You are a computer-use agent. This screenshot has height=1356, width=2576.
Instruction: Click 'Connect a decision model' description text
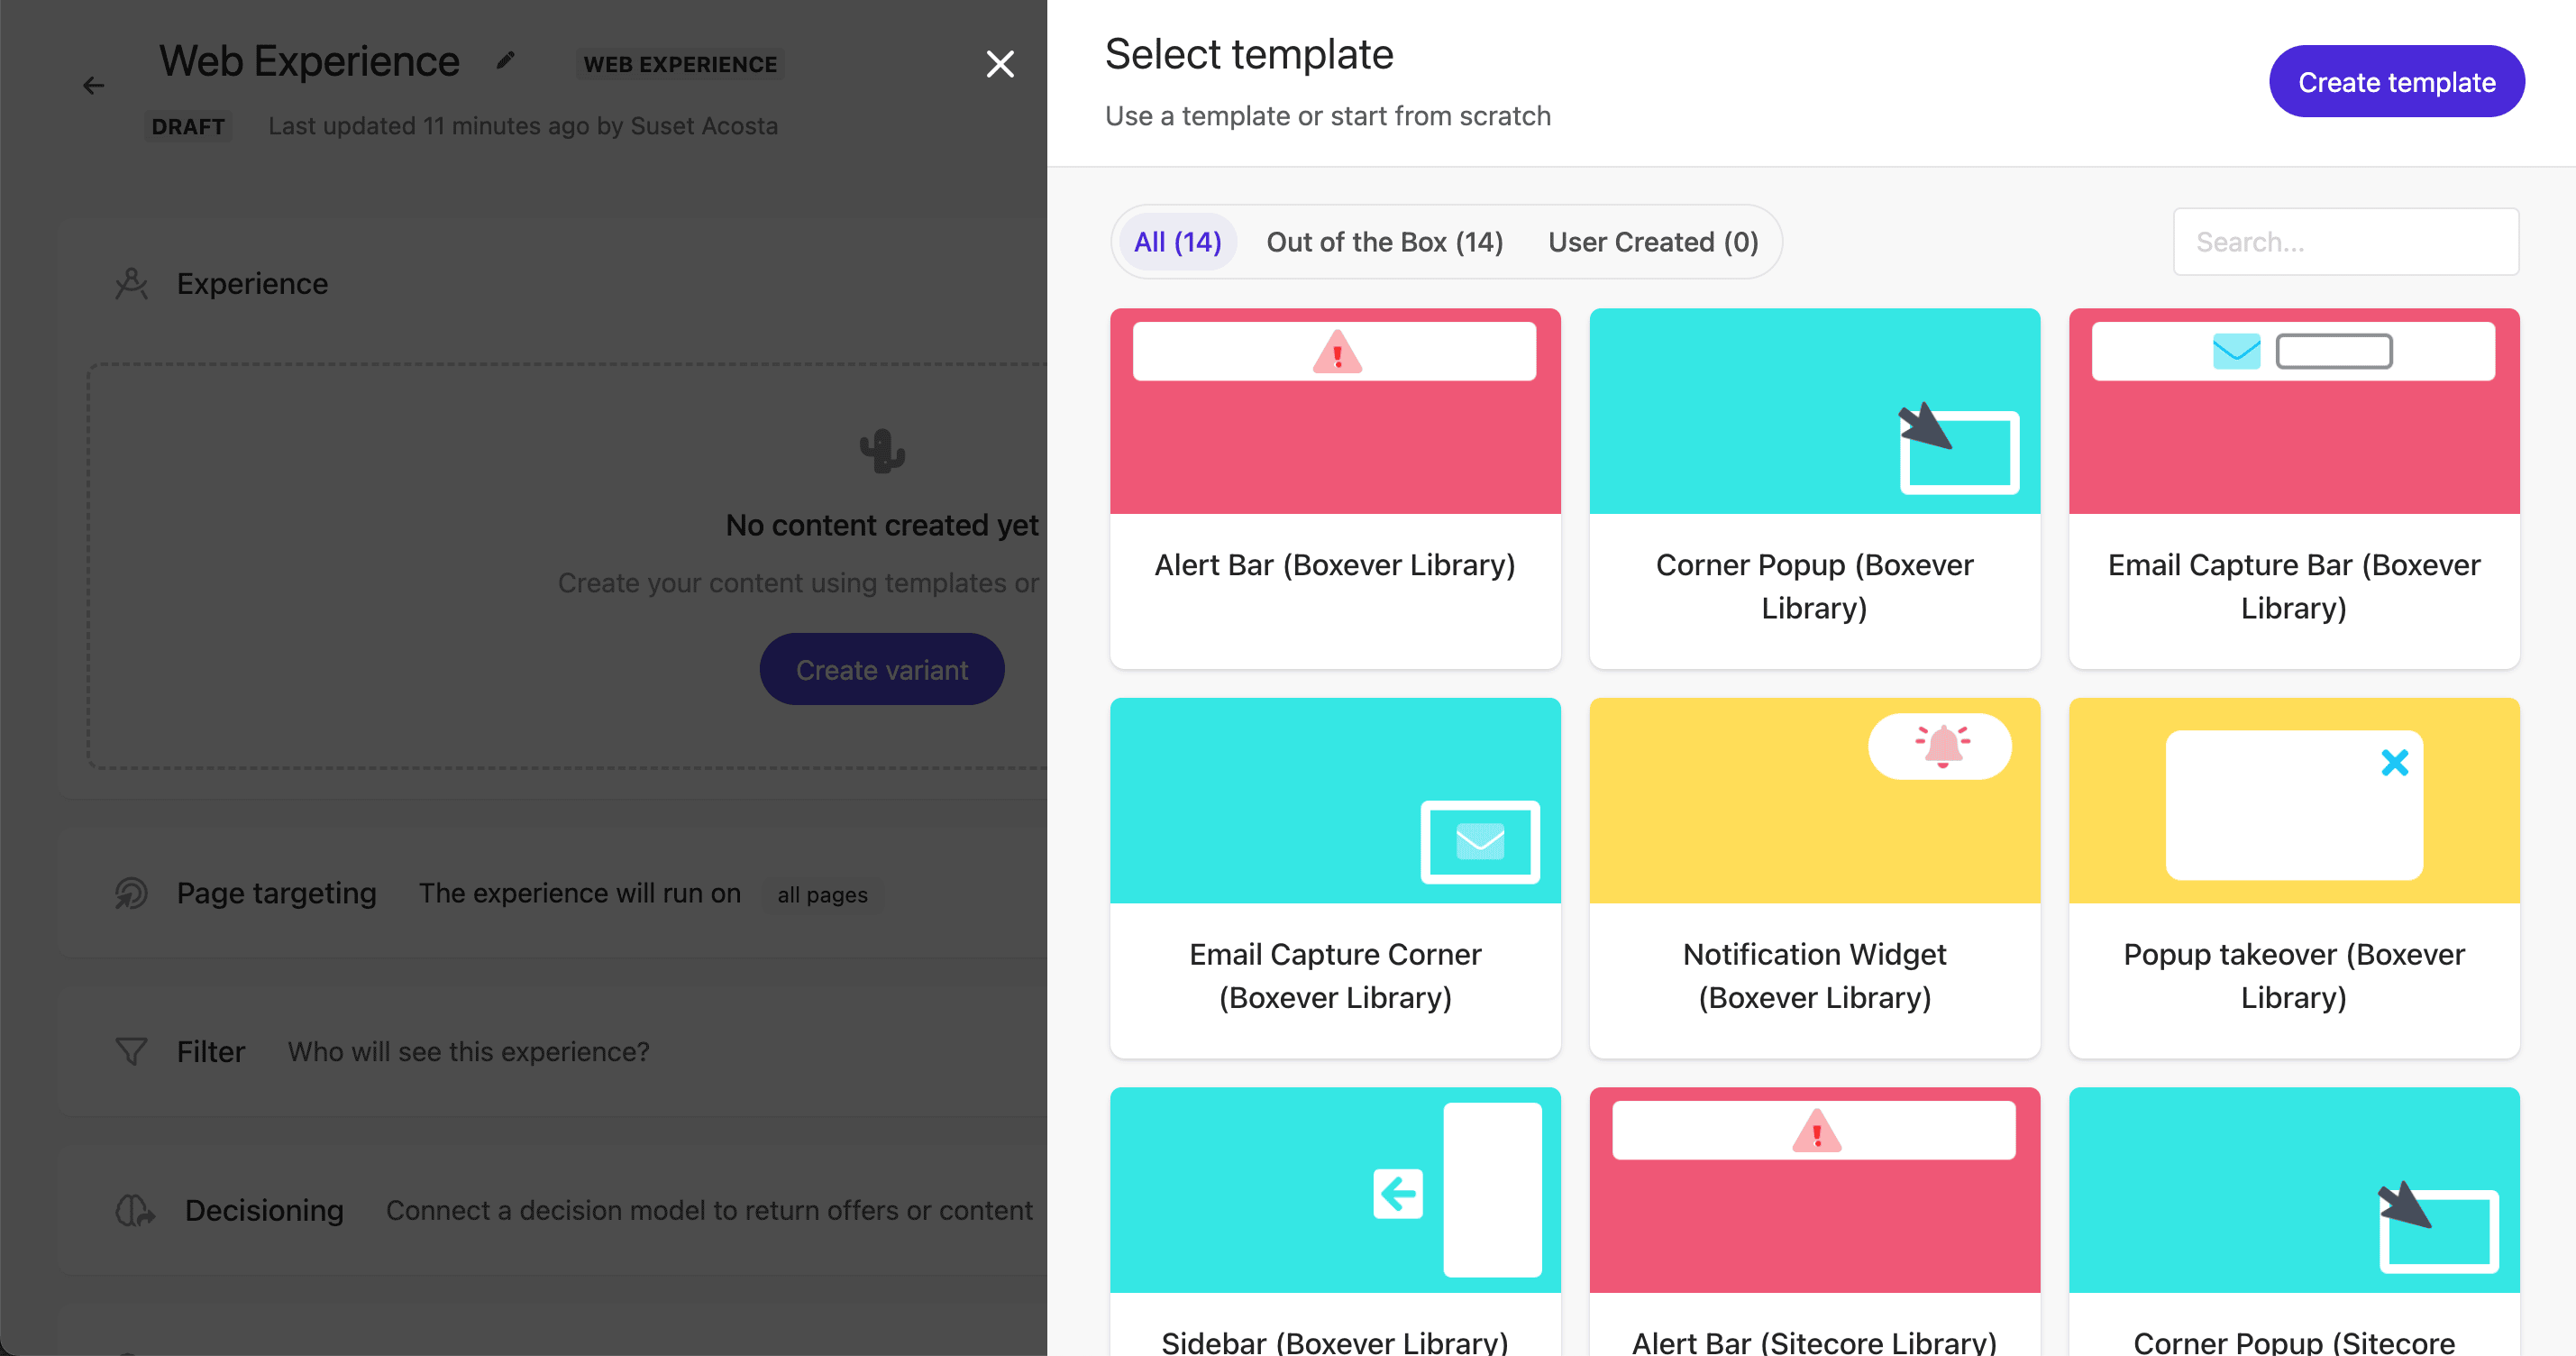(x=709, y=1210)
